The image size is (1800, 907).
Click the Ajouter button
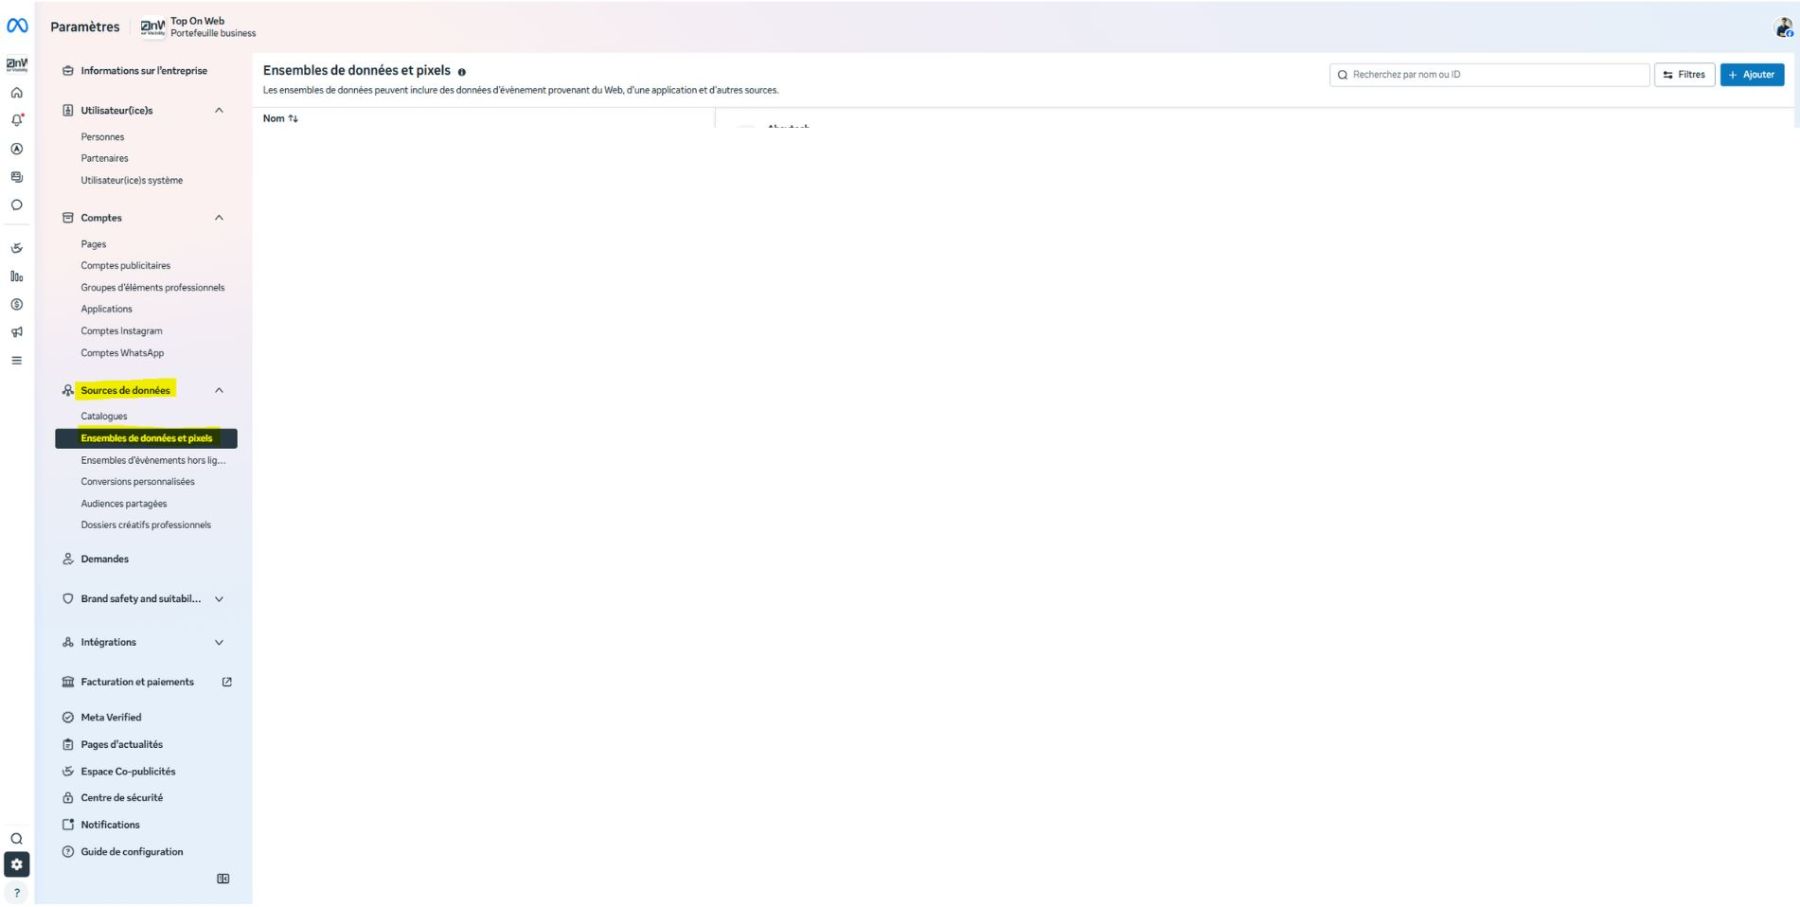(x=1752, y=75)
